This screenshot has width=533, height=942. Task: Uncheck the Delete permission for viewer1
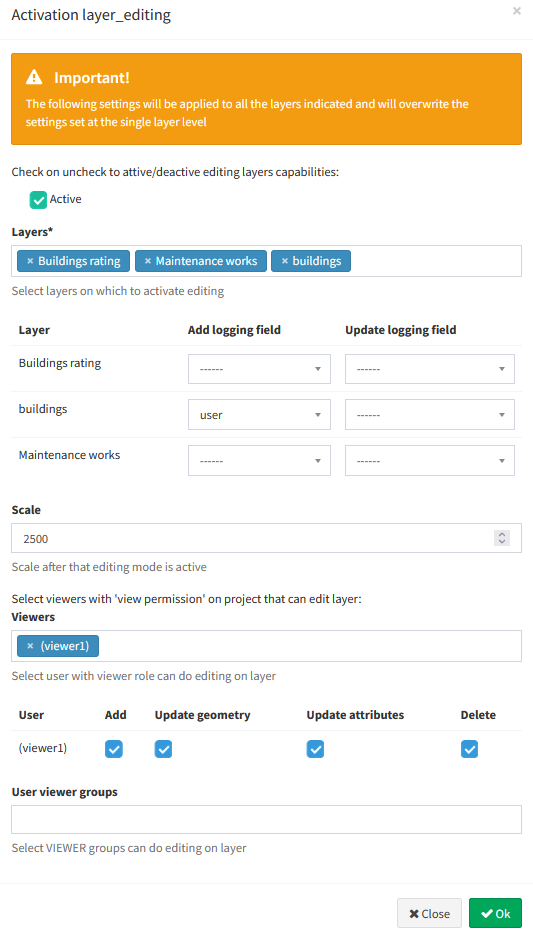469,749
